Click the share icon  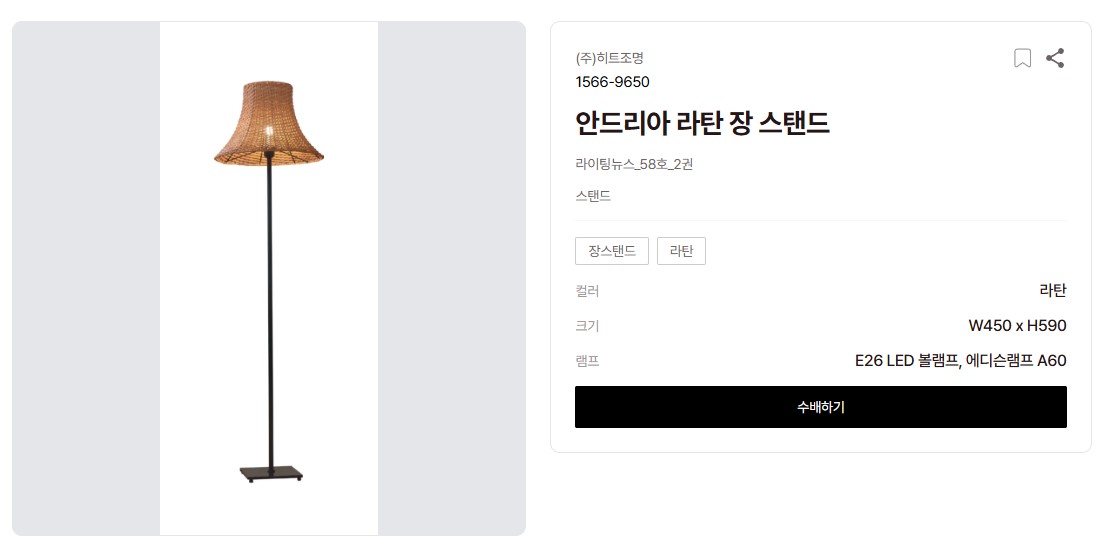click(x=1055, y=58)
